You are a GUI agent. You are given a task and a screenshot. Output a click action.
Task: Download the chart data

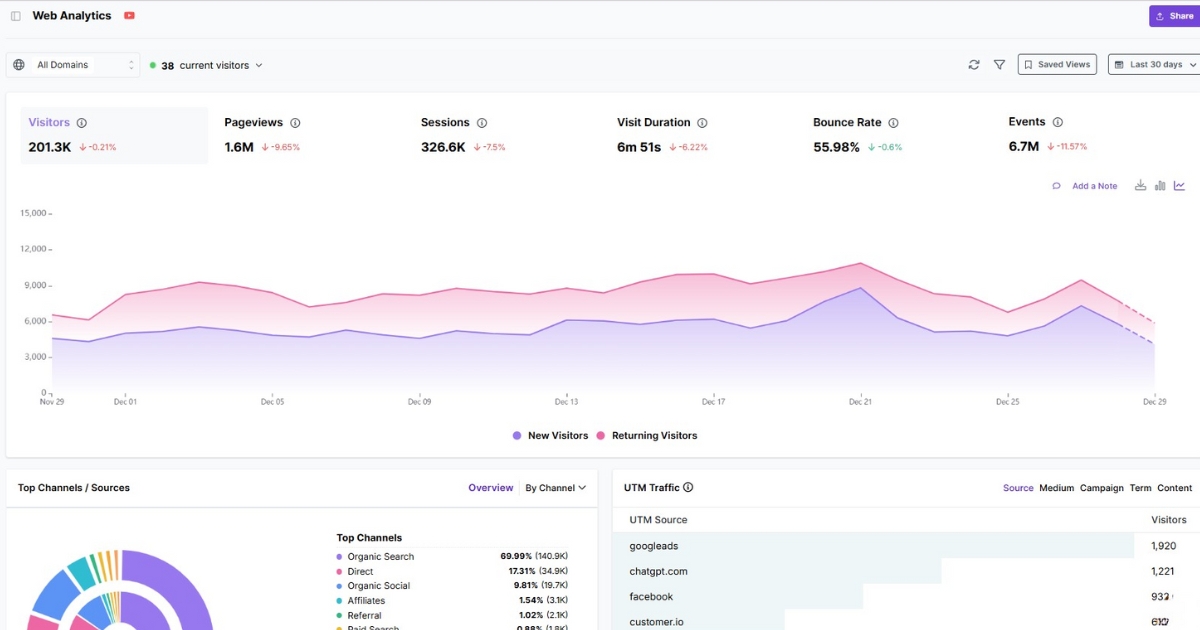(1140, 186)
